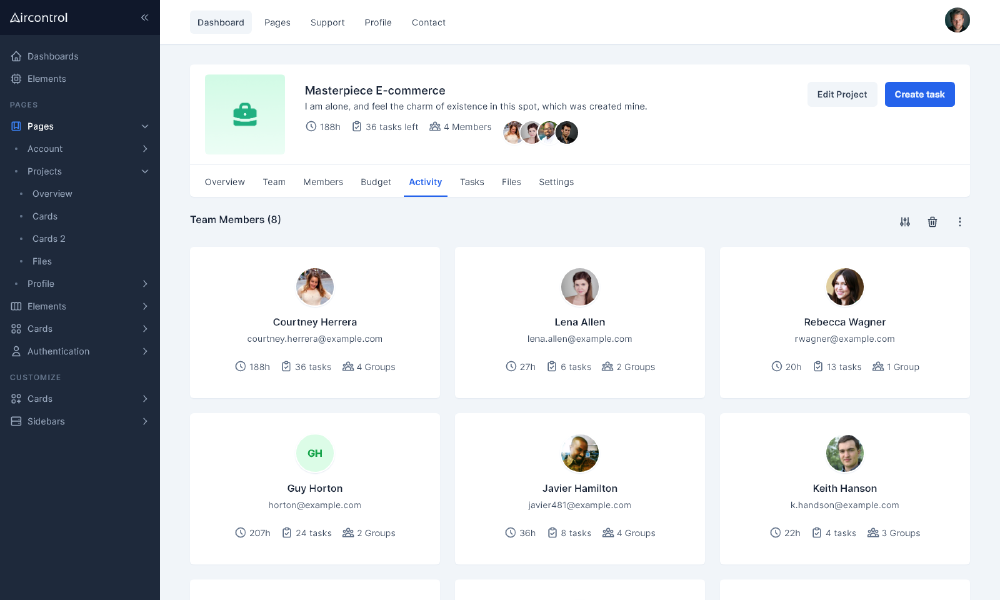Select the Dashboards icon in the sidebar

point(14,56)
